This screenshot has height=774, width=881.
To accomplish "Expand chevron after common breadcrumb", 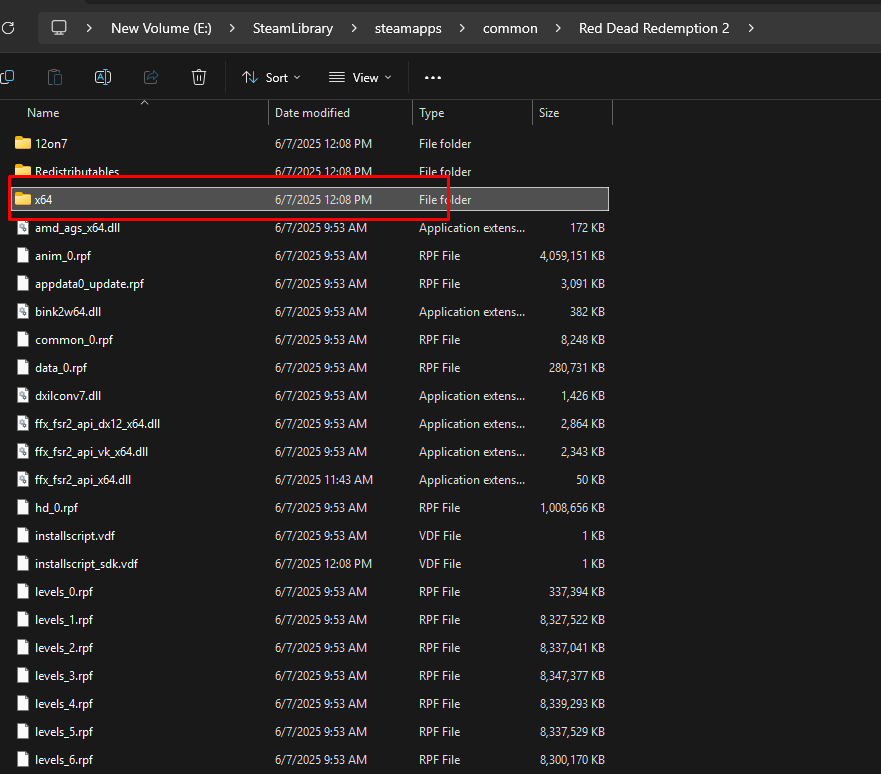I will 558,28.
